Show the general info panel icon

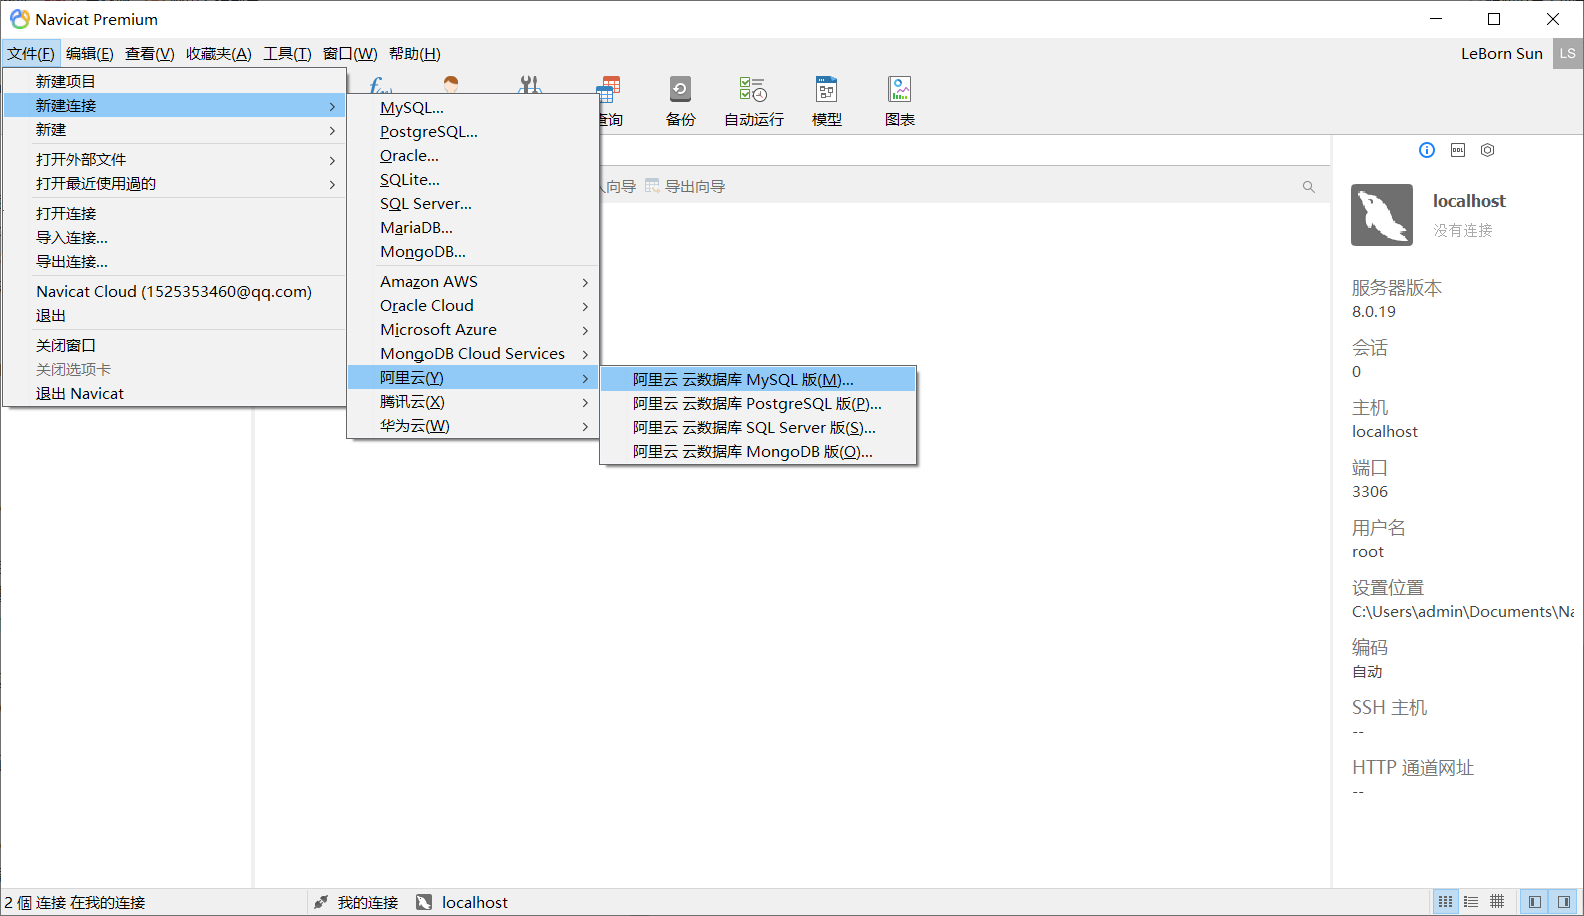[x=1427, y=150]
